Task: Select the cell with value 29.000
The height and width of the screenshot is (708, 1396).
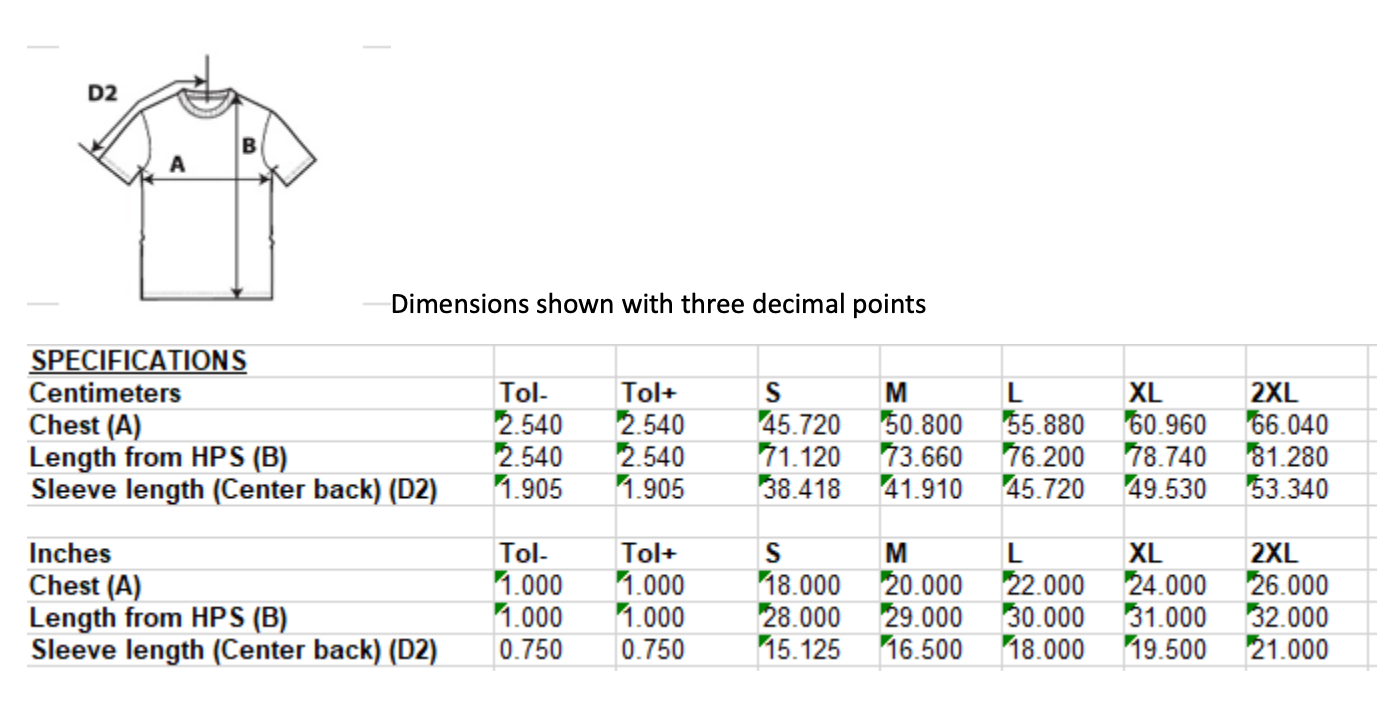Action: [x=922, y=618]
